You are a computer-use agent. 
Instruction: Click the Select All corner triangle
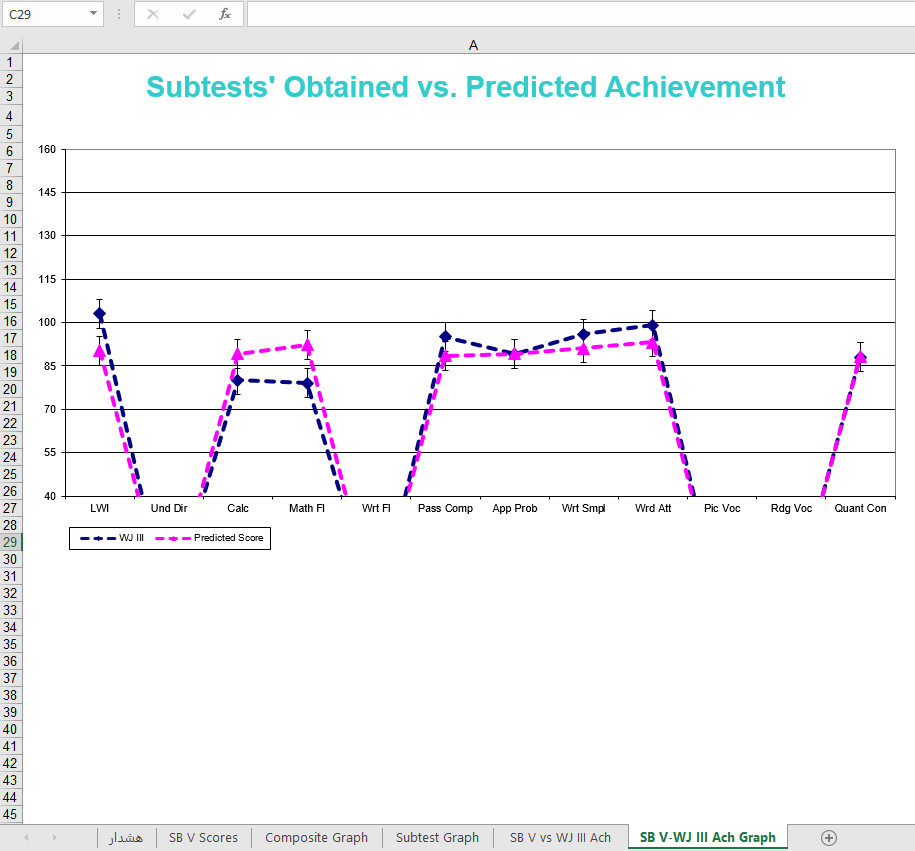point(11,45)
